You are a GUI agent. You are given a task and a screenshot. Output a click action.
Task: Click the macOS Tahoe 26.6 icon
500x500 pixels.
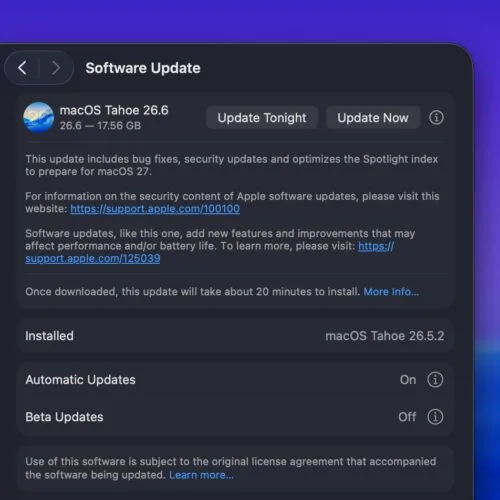[x=39, y=117]
